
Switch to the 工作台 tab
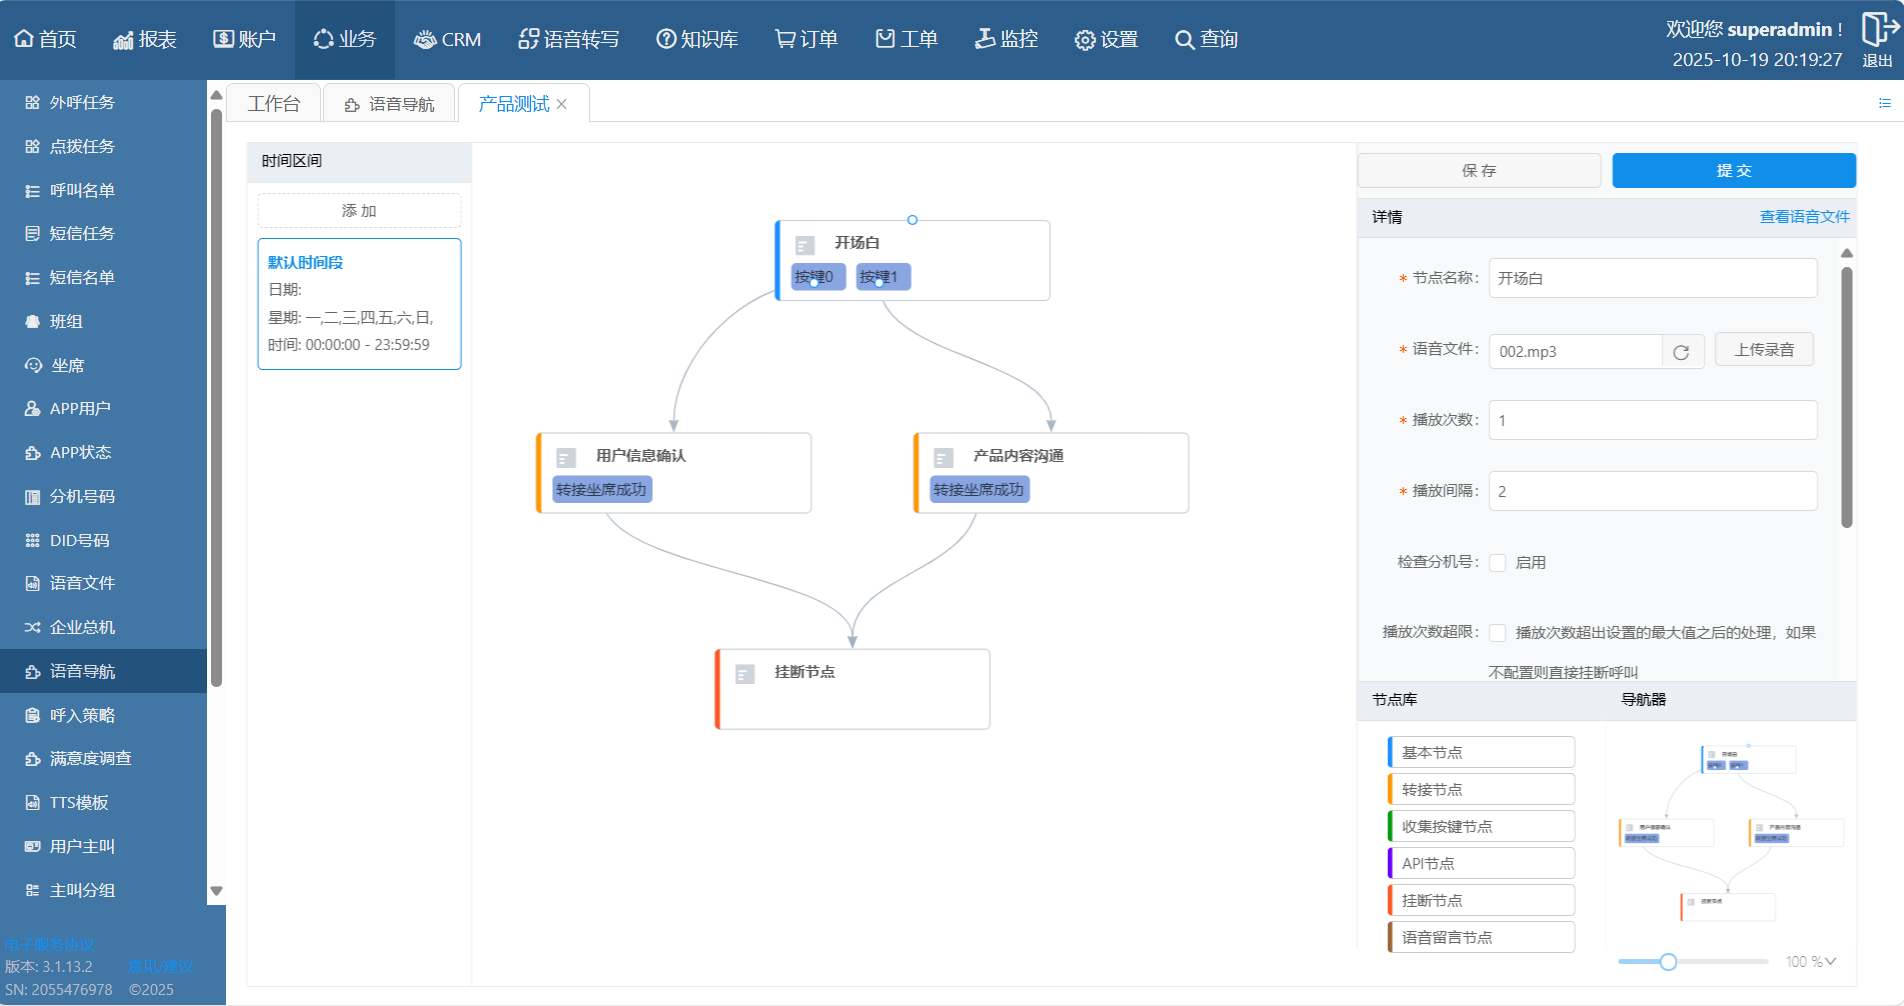tap(274, 104)
